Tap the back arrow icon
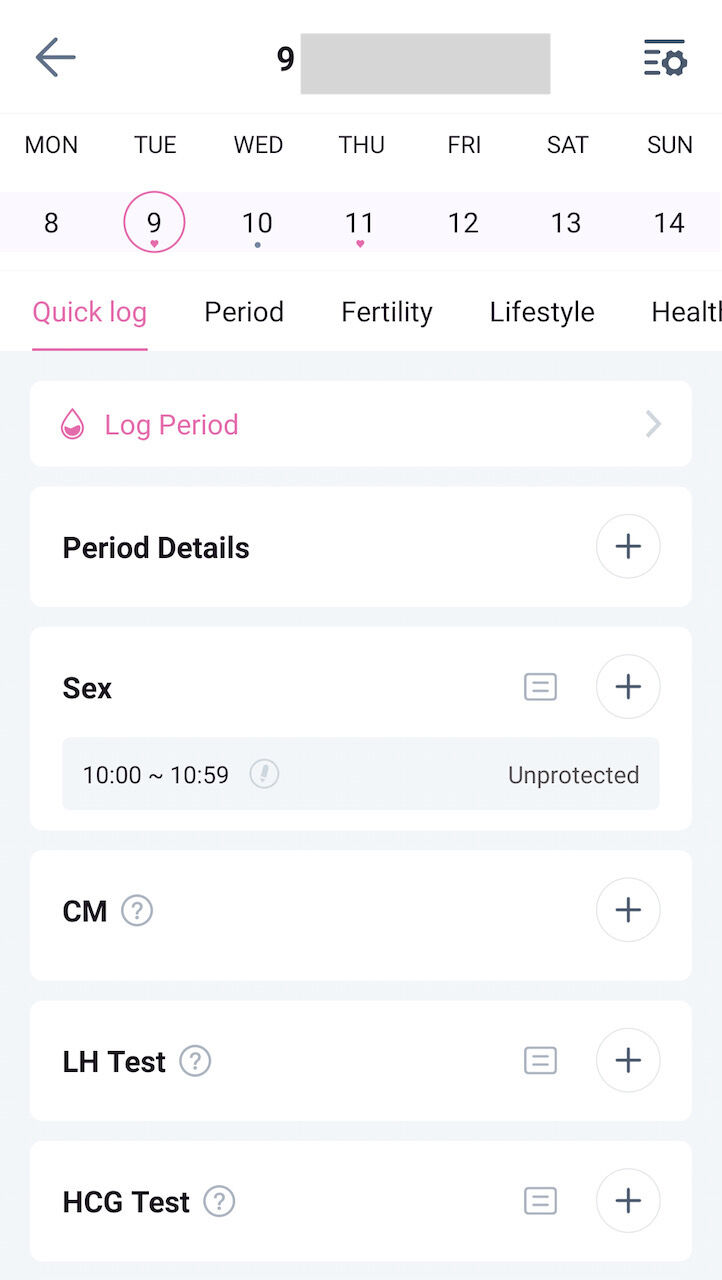This screenshot has height=1280, width=722. [x=56, y=58]
